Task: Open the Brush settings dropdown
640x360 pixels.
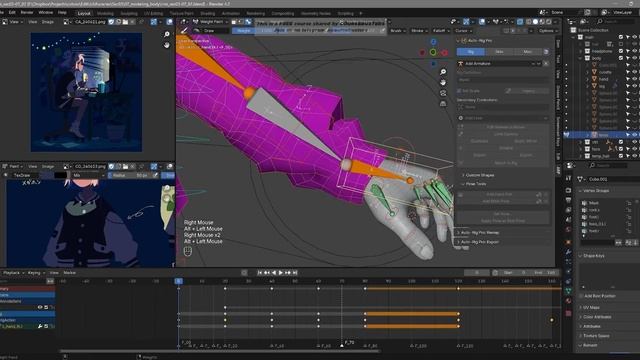Action: tap(397, 31)
